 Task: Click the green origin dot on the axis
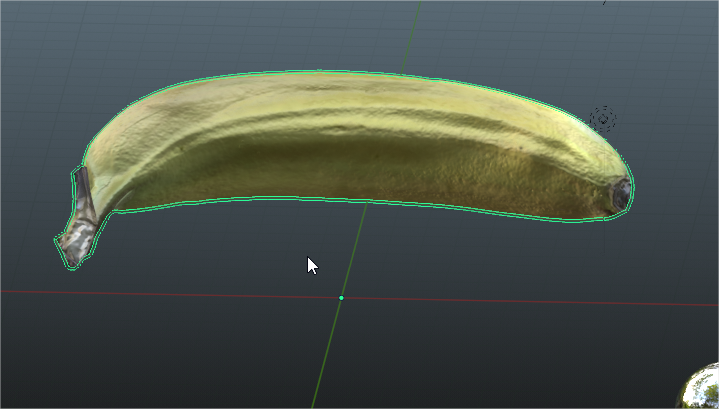(x=341, y=298)
